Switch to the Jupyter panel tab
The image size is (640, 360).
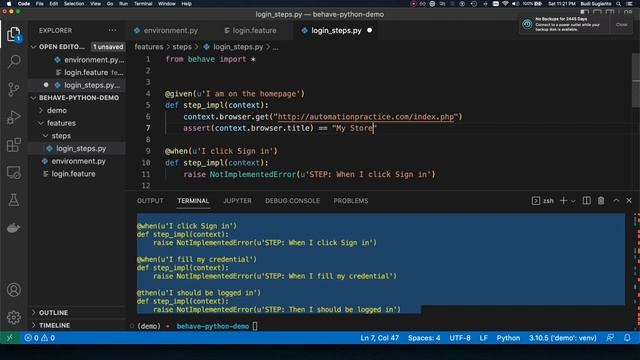point(237,201)
